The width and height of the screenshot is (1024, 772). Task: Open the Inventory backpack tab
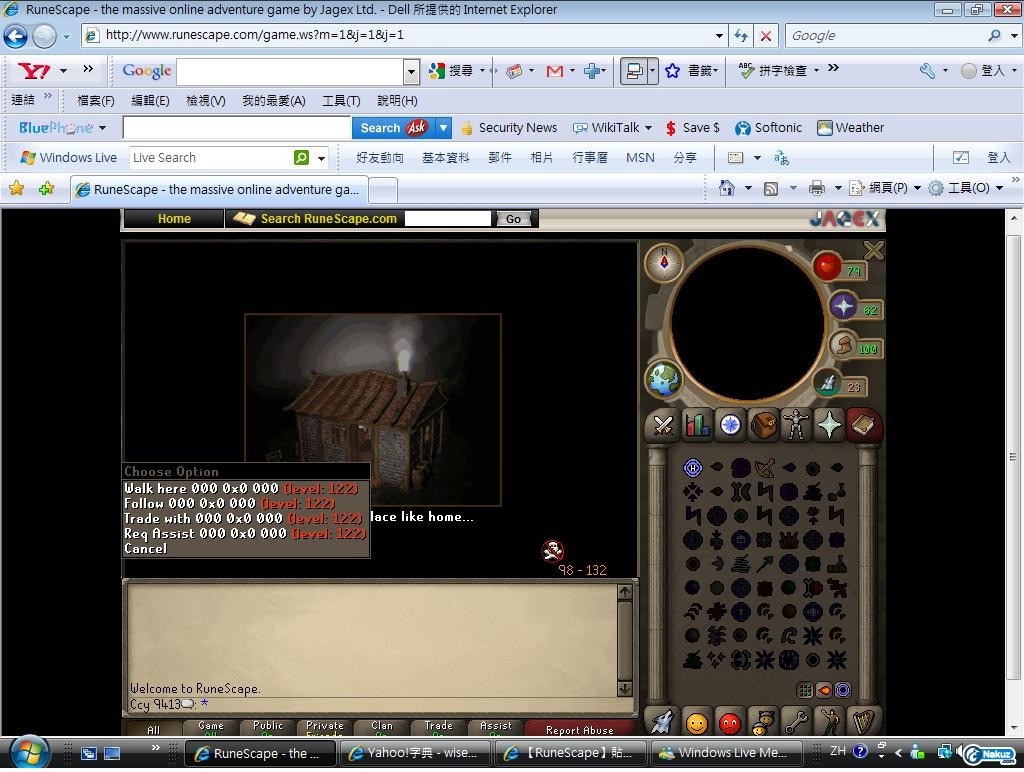tap(763, 425)
